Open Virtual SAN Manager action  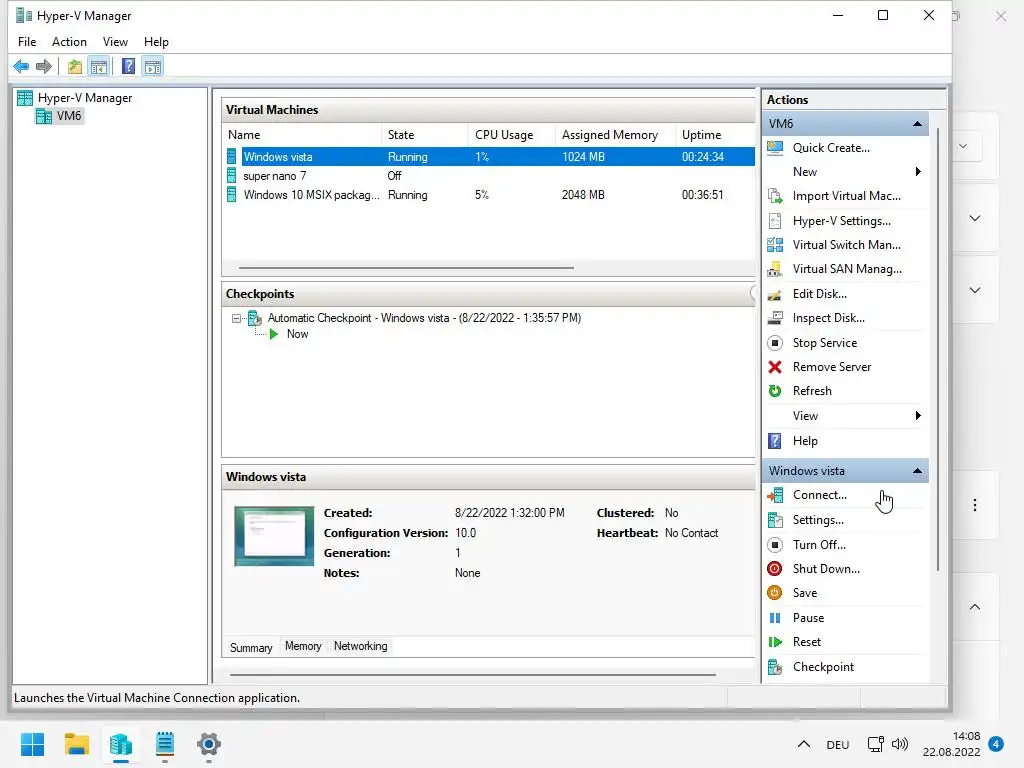click(845, 269)
